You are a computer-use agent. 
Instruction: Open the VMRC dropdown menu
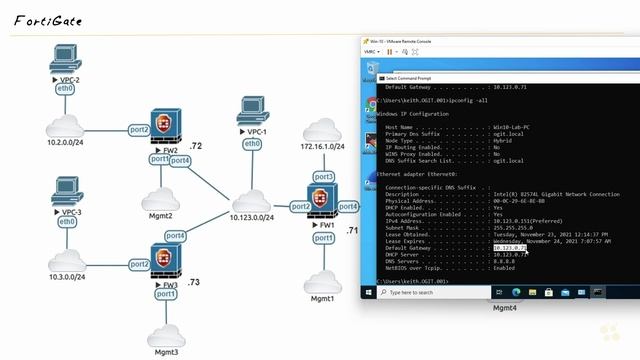(x=371, y=52)
